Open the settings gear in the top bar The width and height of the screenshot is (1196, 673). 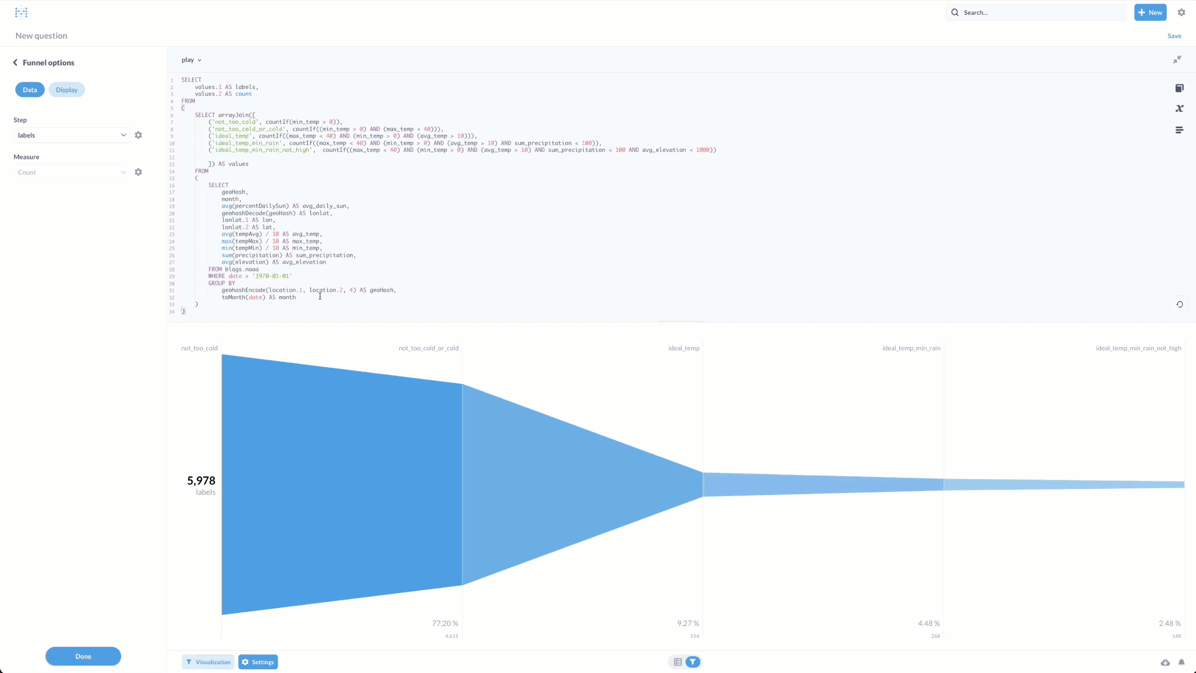click(1181, 13)
